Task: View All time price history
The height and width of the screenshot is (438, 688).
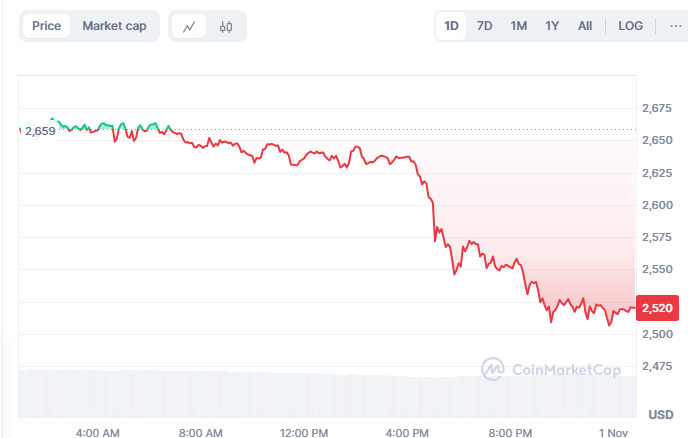Action: 585,26
